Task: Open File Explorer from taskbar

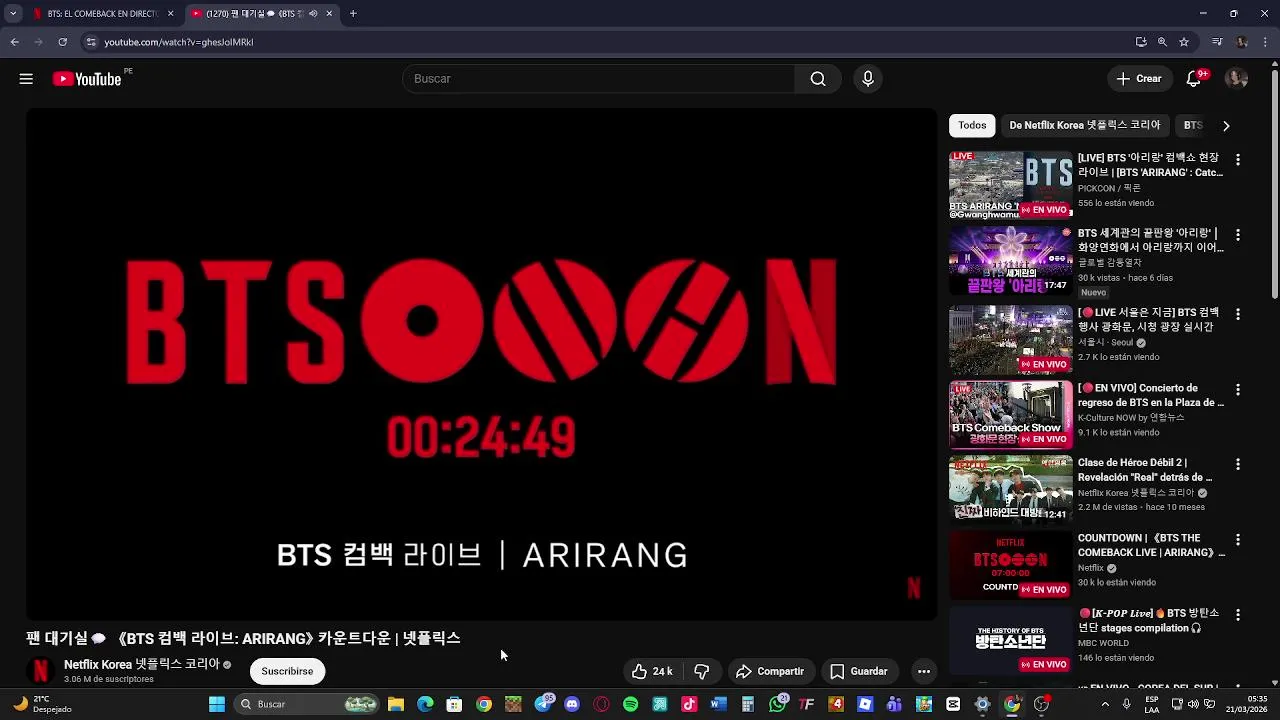Action: pos(396,704)
